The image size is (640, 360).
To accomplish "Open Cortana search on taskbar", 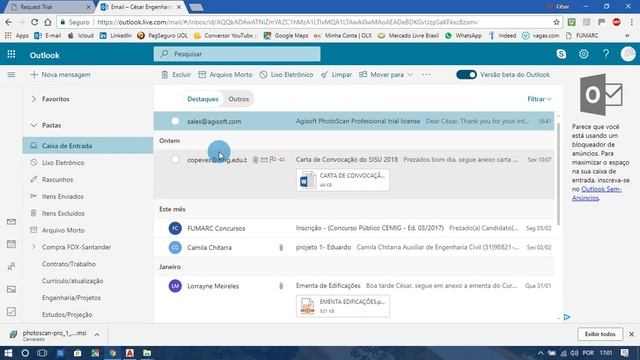I will pyautogui.click(x=25, y=353).
